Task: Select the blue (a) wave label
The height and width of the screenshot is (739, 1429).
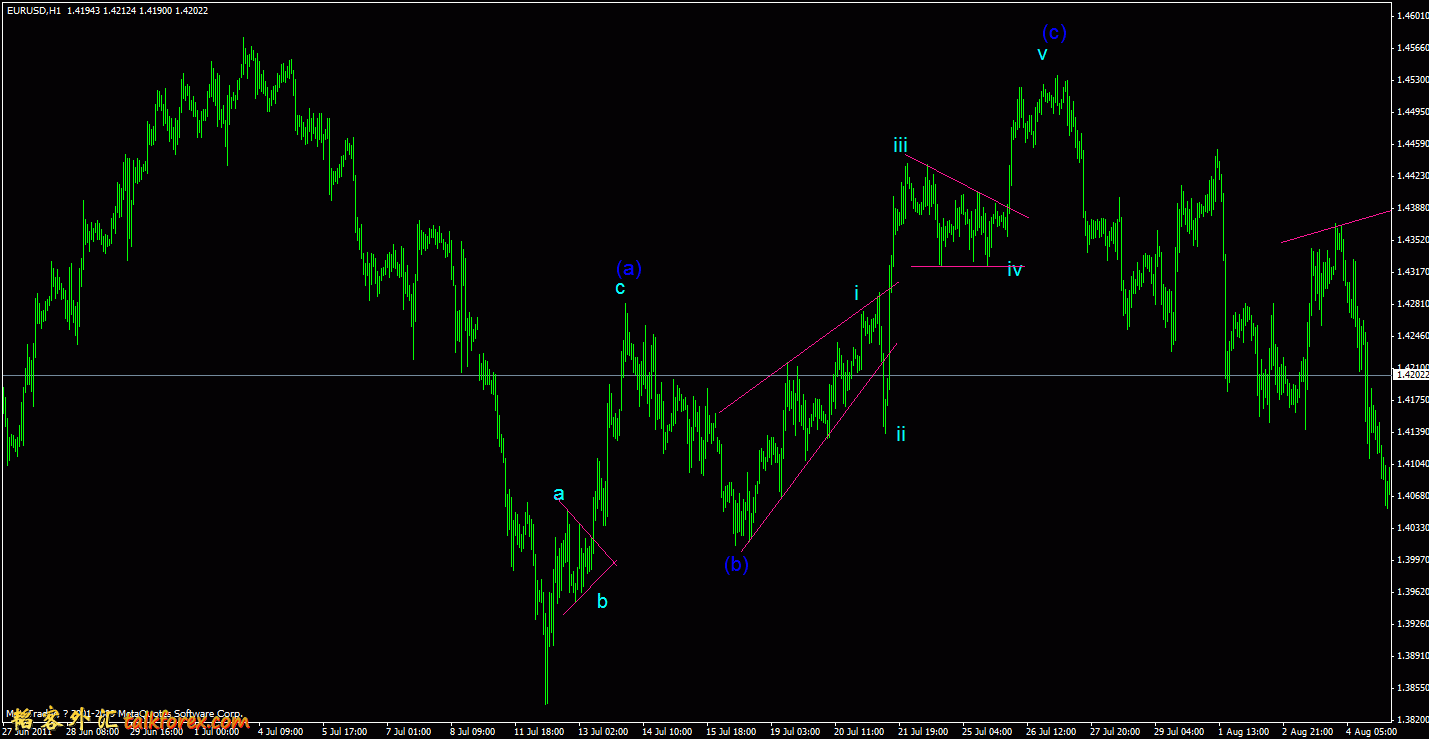Action: click(628, 268)
